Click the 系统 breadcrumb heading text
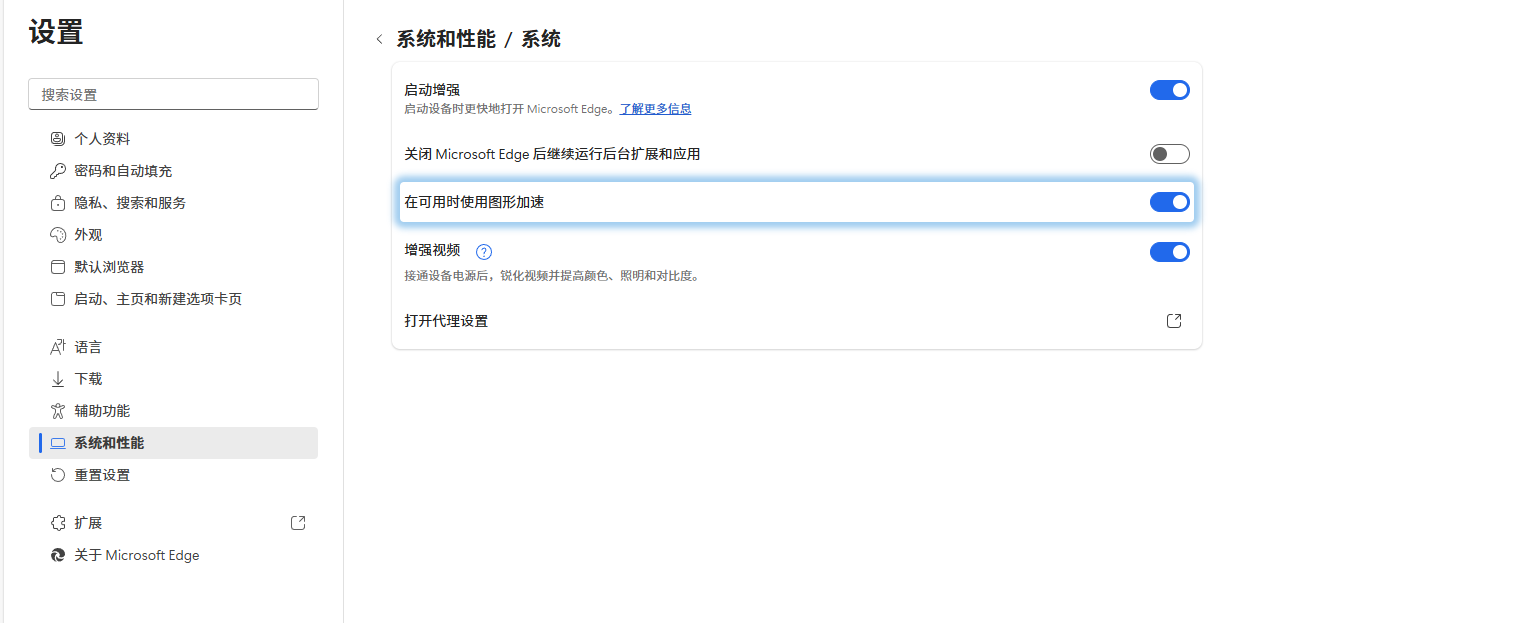Screen dimensions: 1519x623 click(541, 40)
